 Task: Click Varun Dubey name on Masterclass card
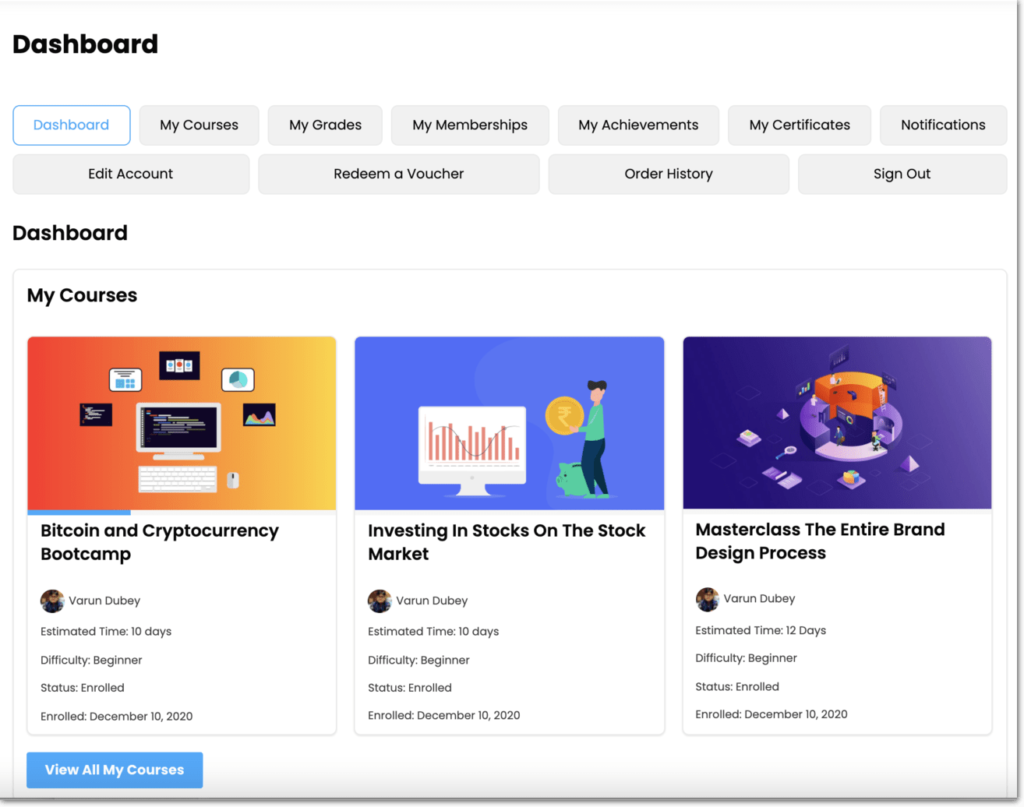[760, 599]
